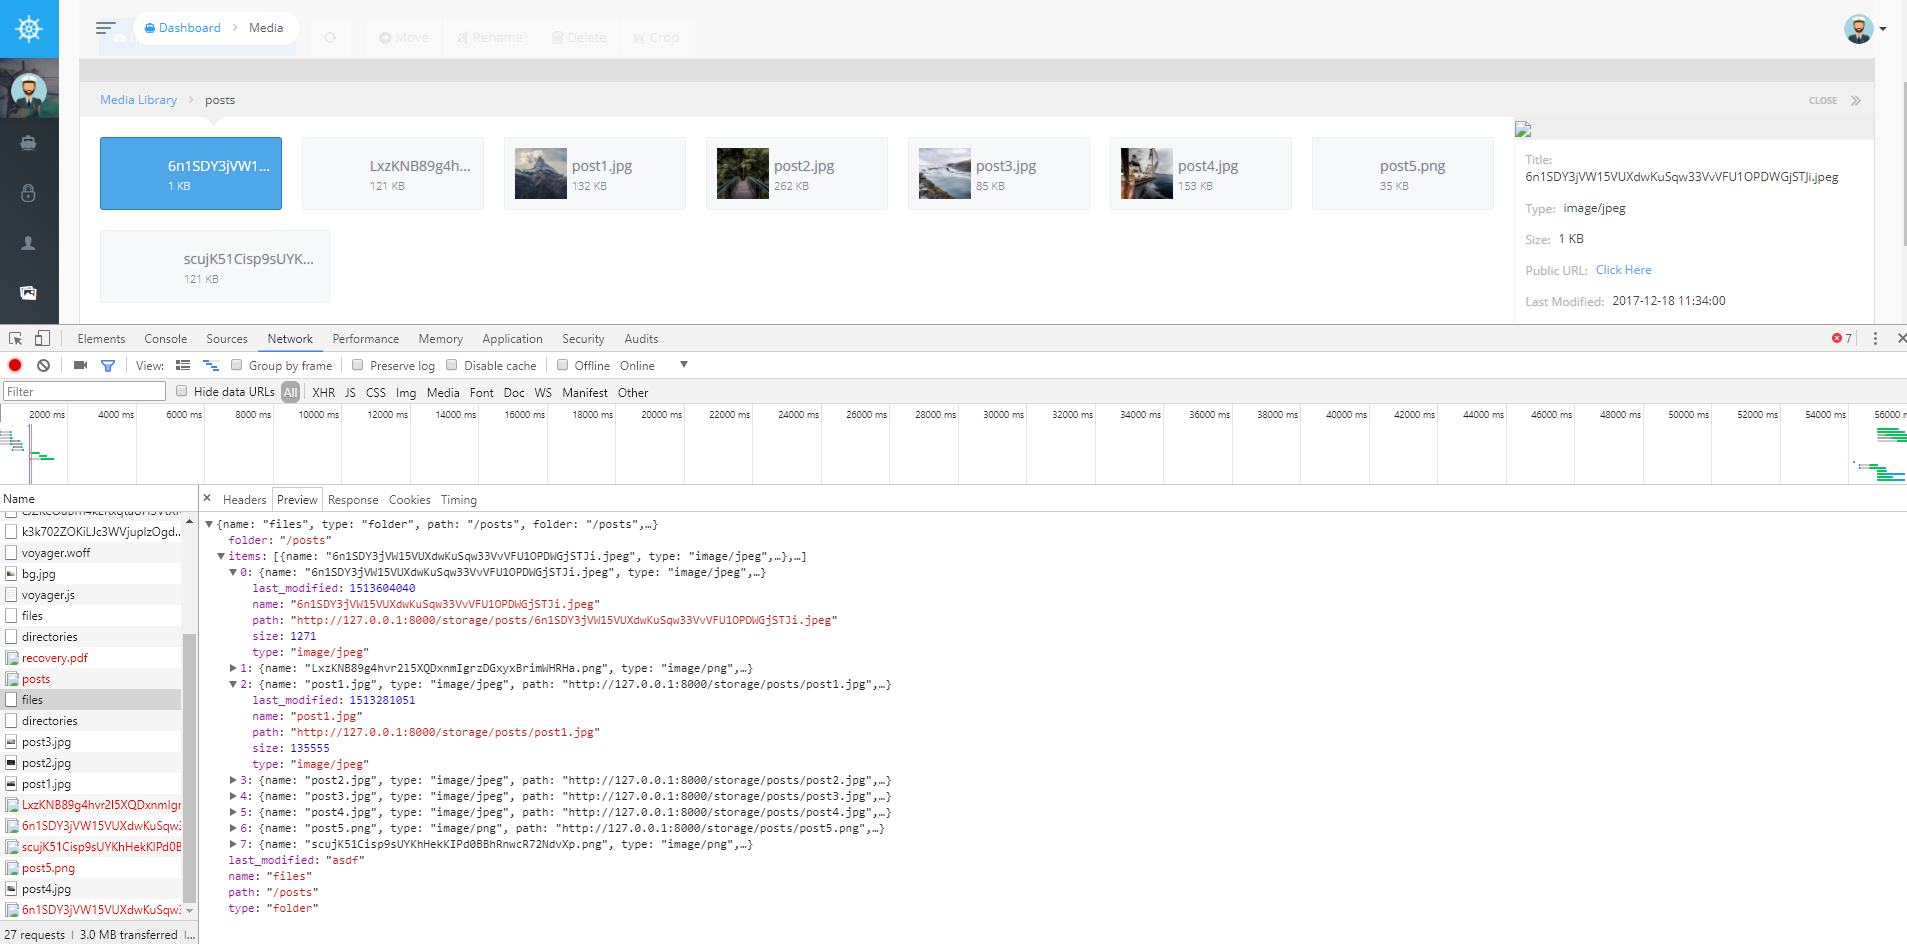The image size is (1907, 944).
Task: Click the Voyager helm logo
Action: pos(29,28)
